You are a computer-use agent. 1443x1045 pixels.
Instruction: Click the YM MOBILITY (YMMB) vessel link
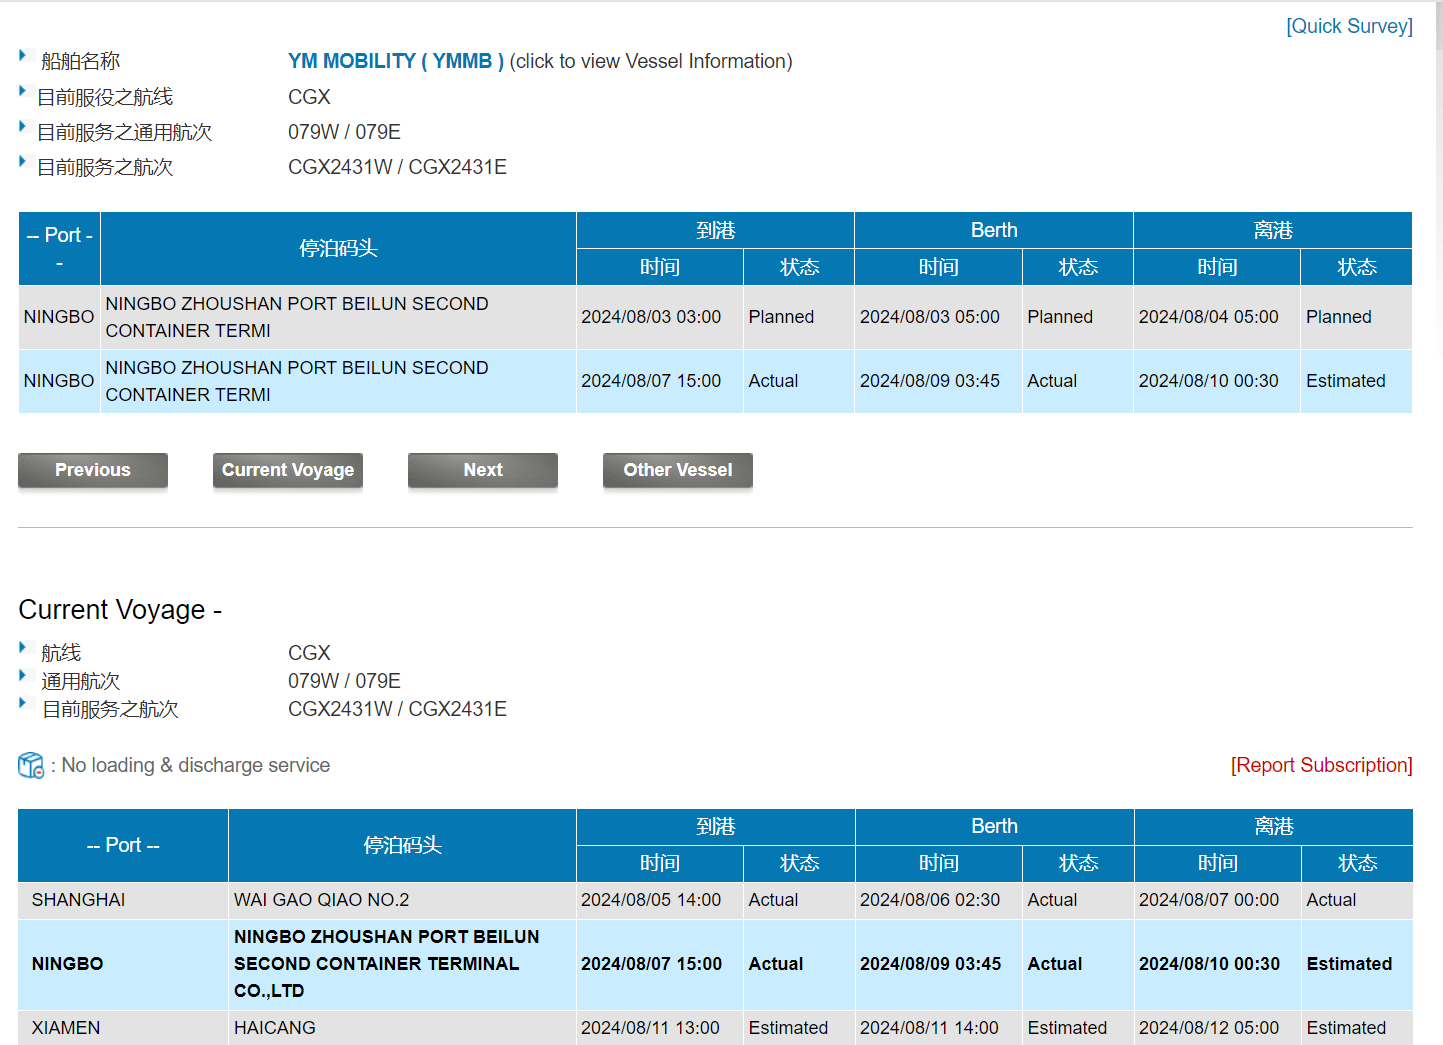point(396,61)
